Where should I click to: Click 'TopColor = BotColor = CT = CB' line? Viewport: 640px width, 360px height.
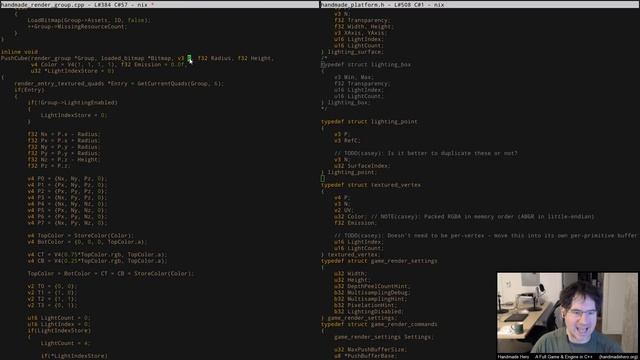tap(111, 273)
